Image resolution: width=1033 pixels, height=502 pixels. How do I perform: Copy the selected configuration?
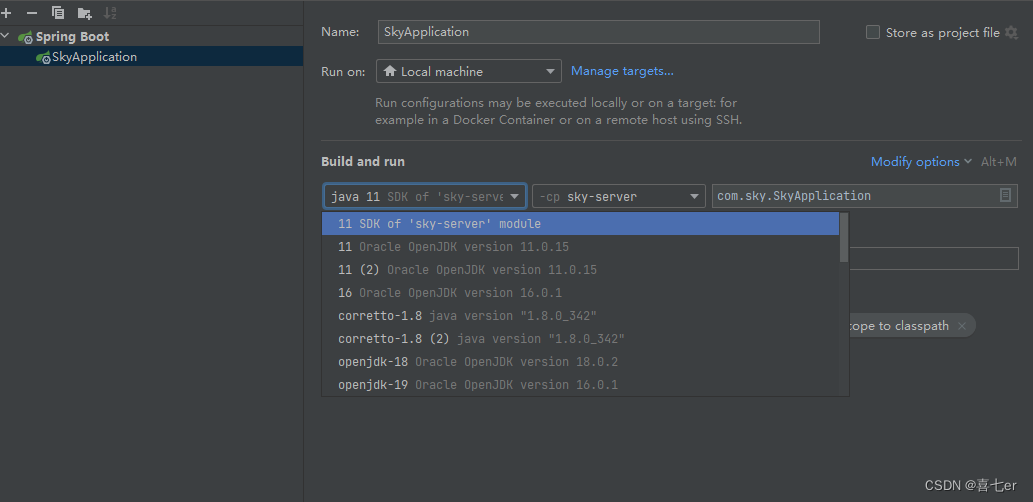tap(58, 13)
